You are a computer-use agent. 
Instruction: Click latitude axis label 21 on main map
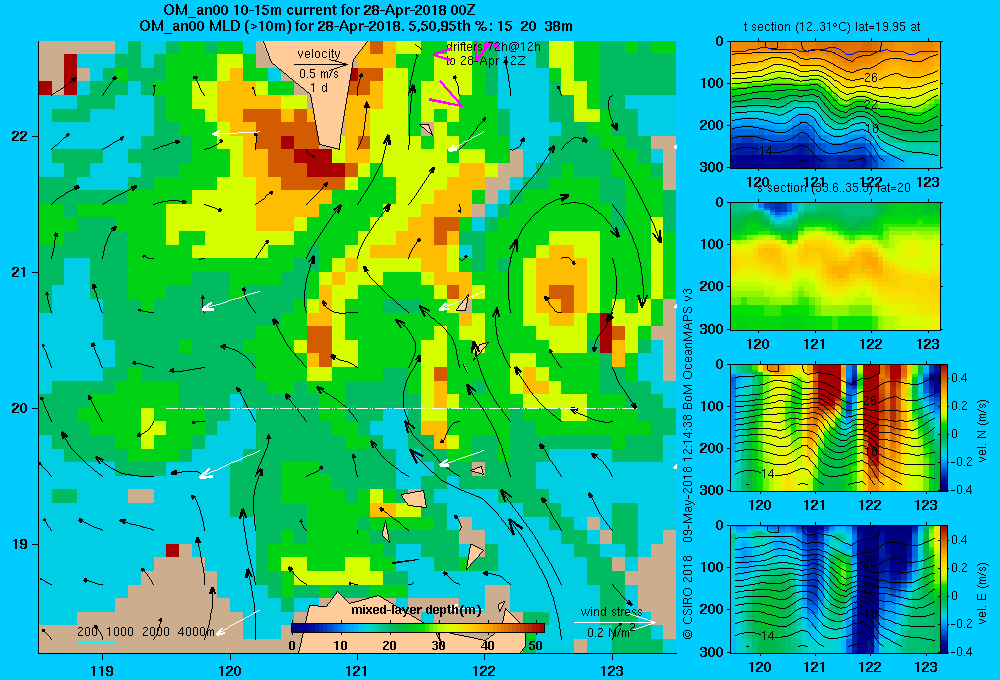point(19,272)
